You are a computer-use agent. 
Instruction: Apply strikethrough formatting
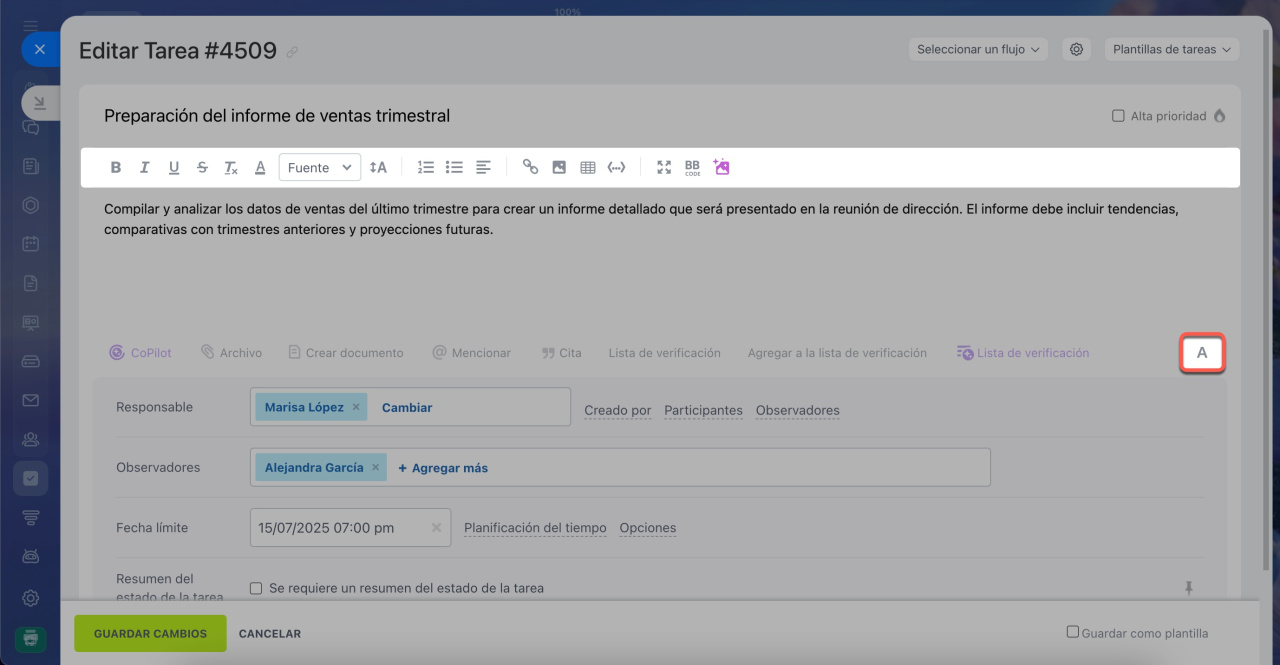tap(203, 168)
